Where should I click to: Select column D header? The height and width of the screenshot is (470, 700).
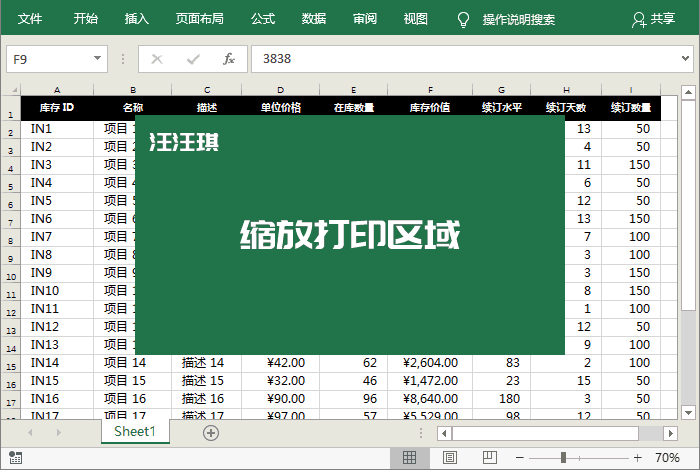(x=280, y=90)
